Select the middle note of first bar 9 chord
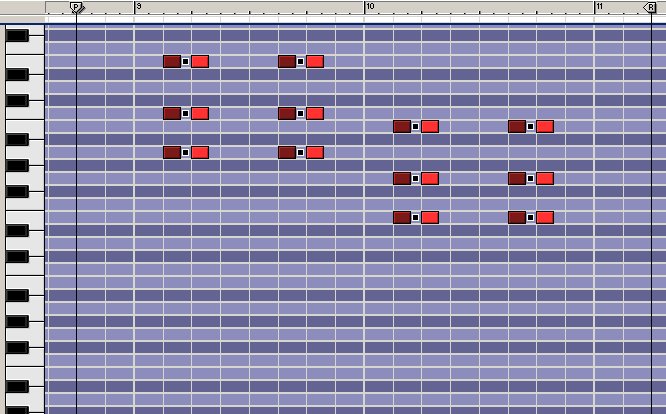666x414 pixels. point(172,113)
